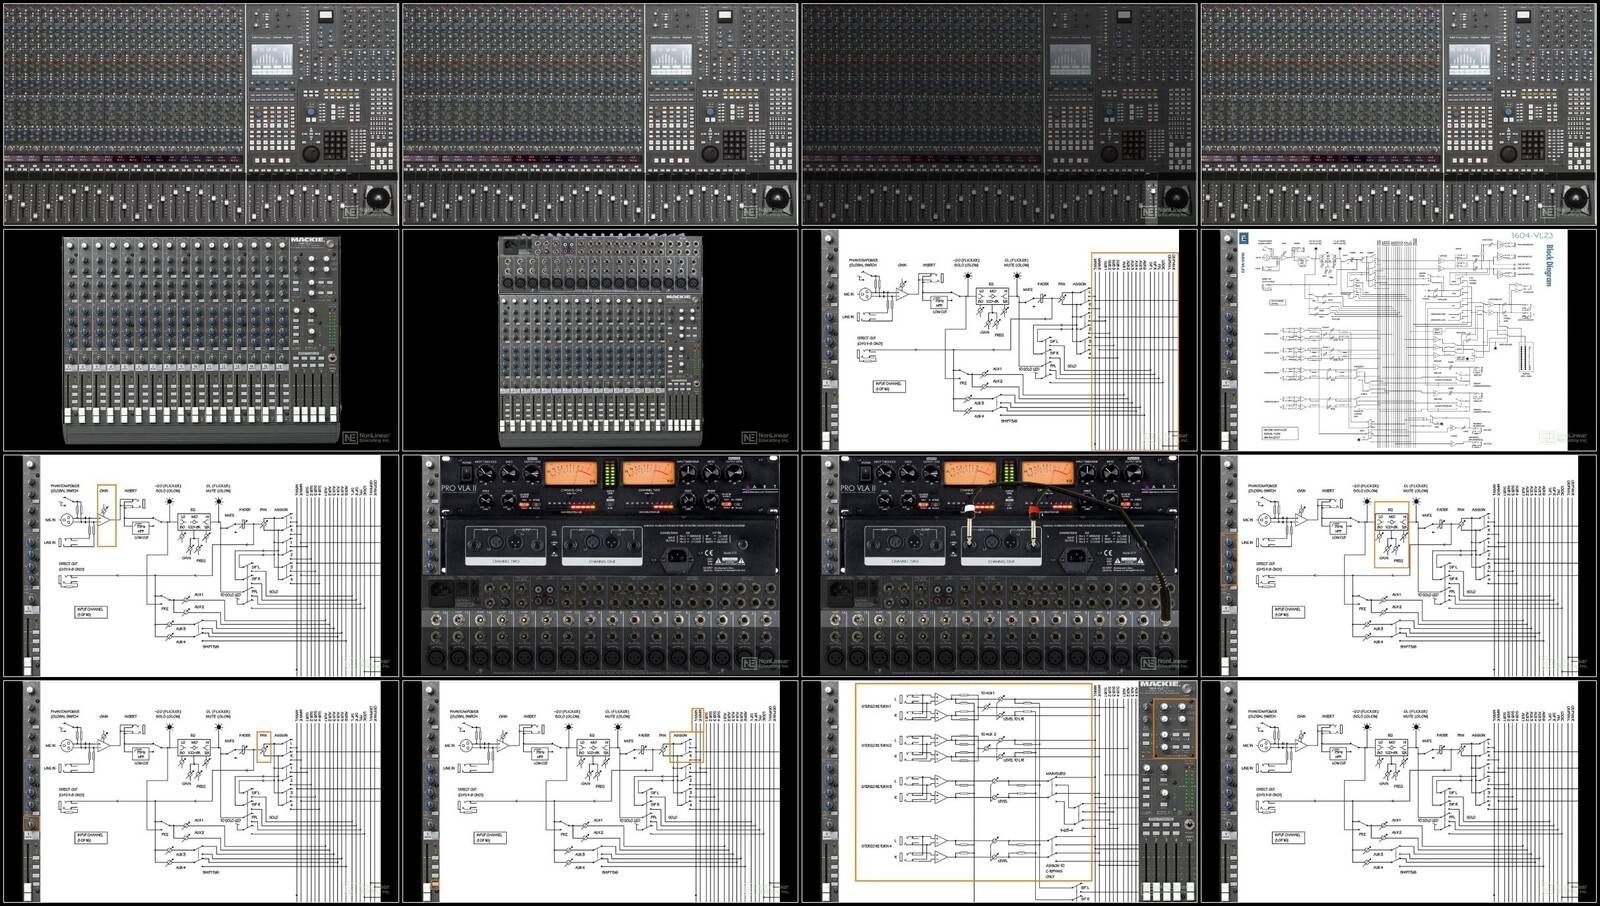
Task: Click the left orange VU meter on uncabled PRO VLA
Action: point(571,471)
